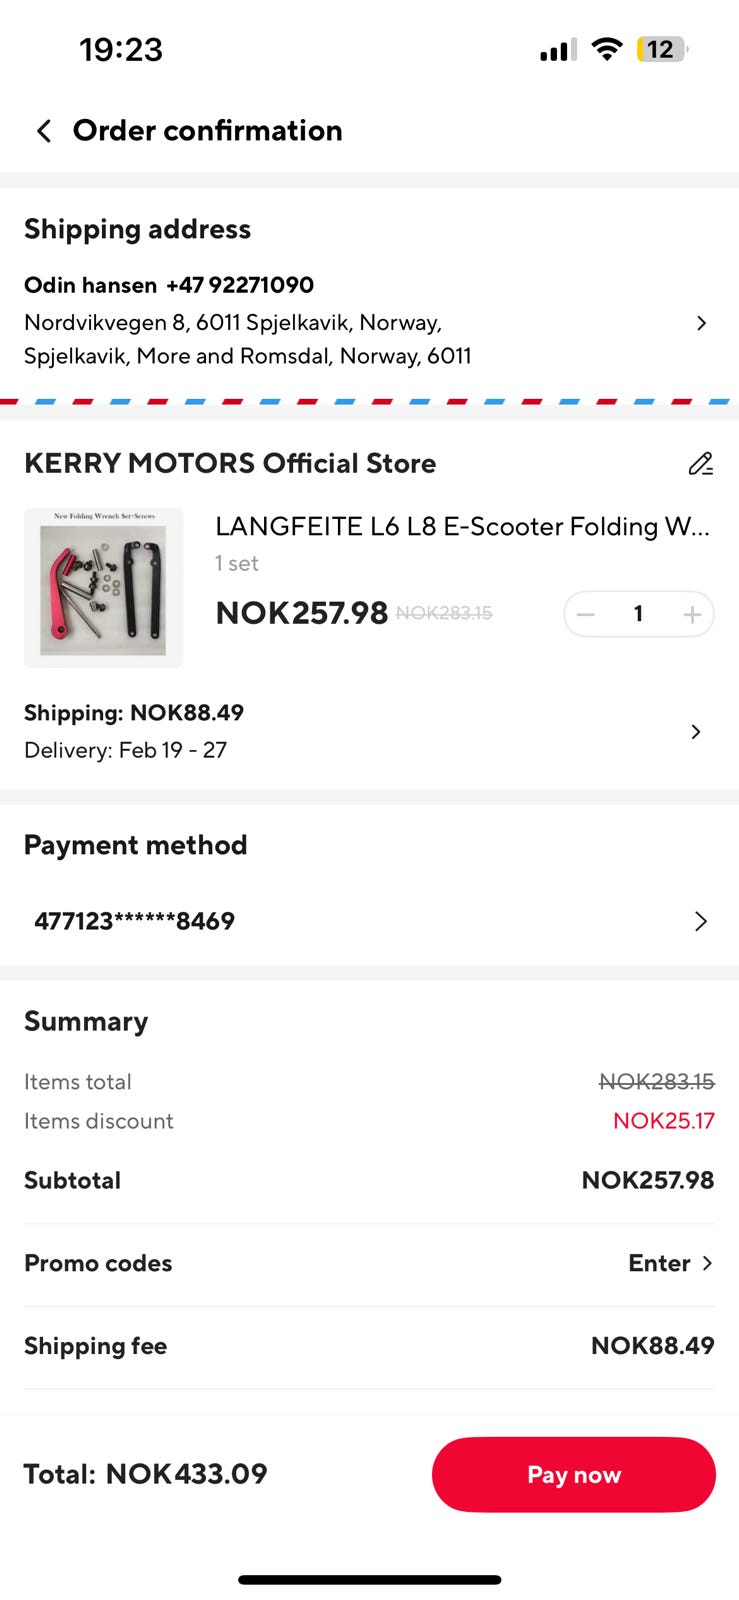Tap the back arrow icon

point(43,131)
